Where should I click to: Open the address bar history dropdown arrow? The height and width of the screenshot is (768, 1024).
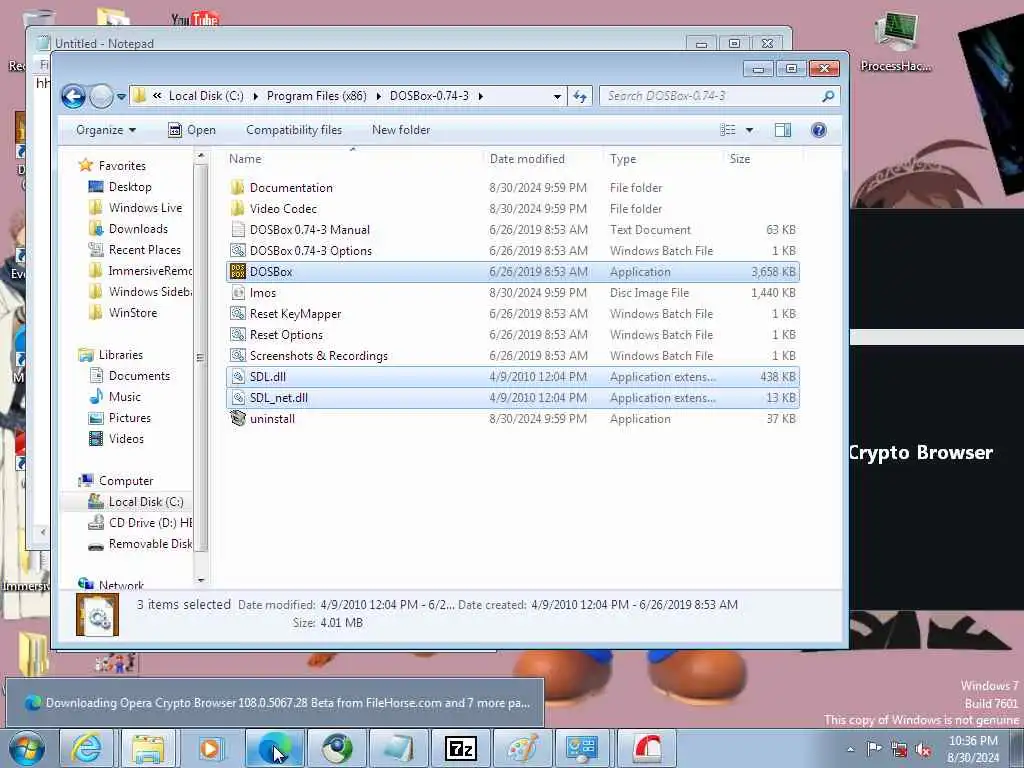click(557, 97)
